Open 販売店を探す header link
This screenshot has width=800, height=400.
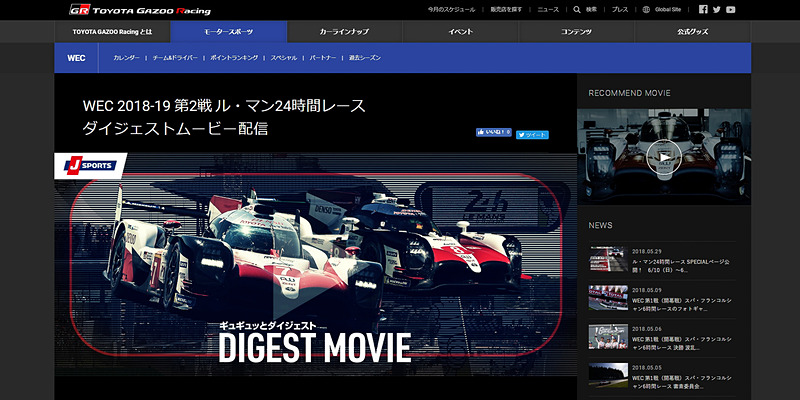tap(506, 10)
